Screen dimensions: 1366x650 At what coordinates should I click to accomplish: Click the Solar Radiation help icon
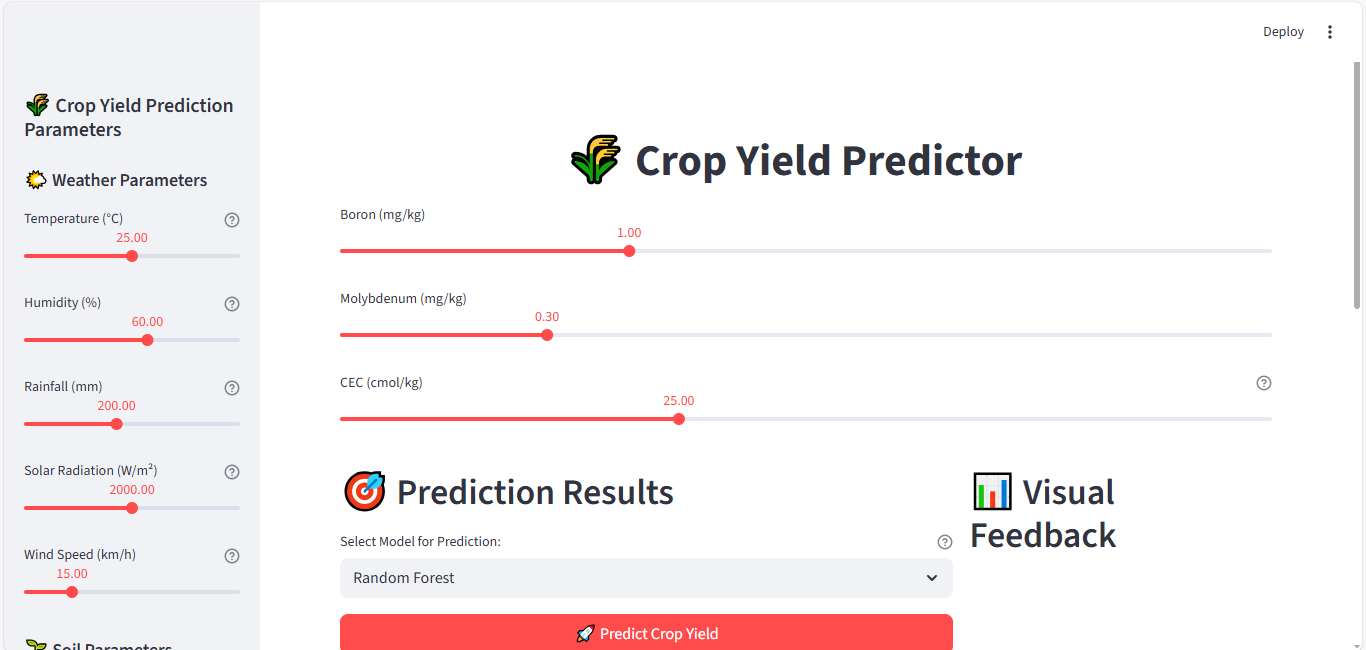(232, 472)
